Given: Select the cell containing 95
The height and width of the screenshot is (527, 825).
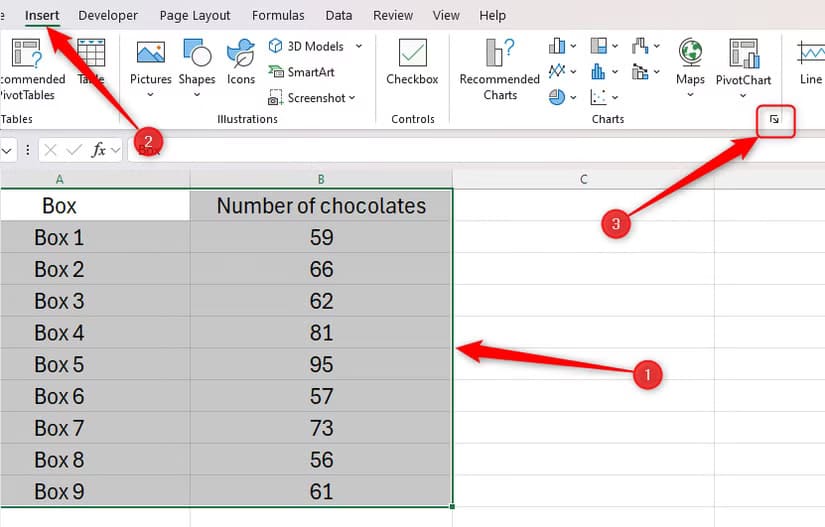Looking at the screenshot, I should click(321, 364).
